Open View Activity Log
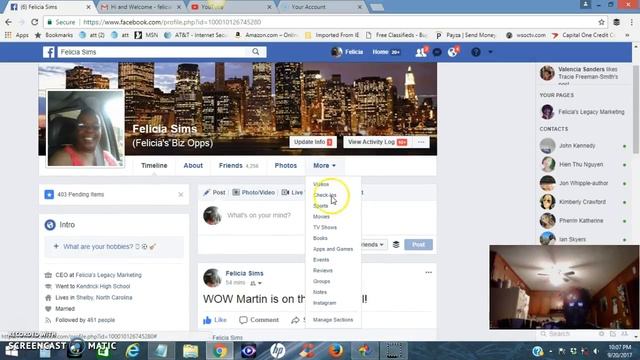This screenshot has height=360, width=640. 377,142
